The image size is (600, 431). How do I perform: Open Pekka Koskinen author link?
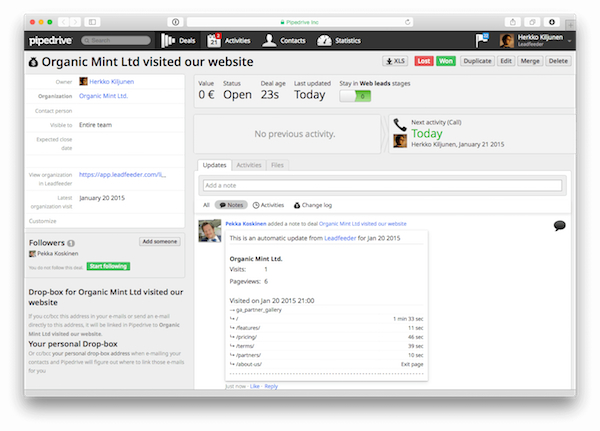tap(246, 224)
